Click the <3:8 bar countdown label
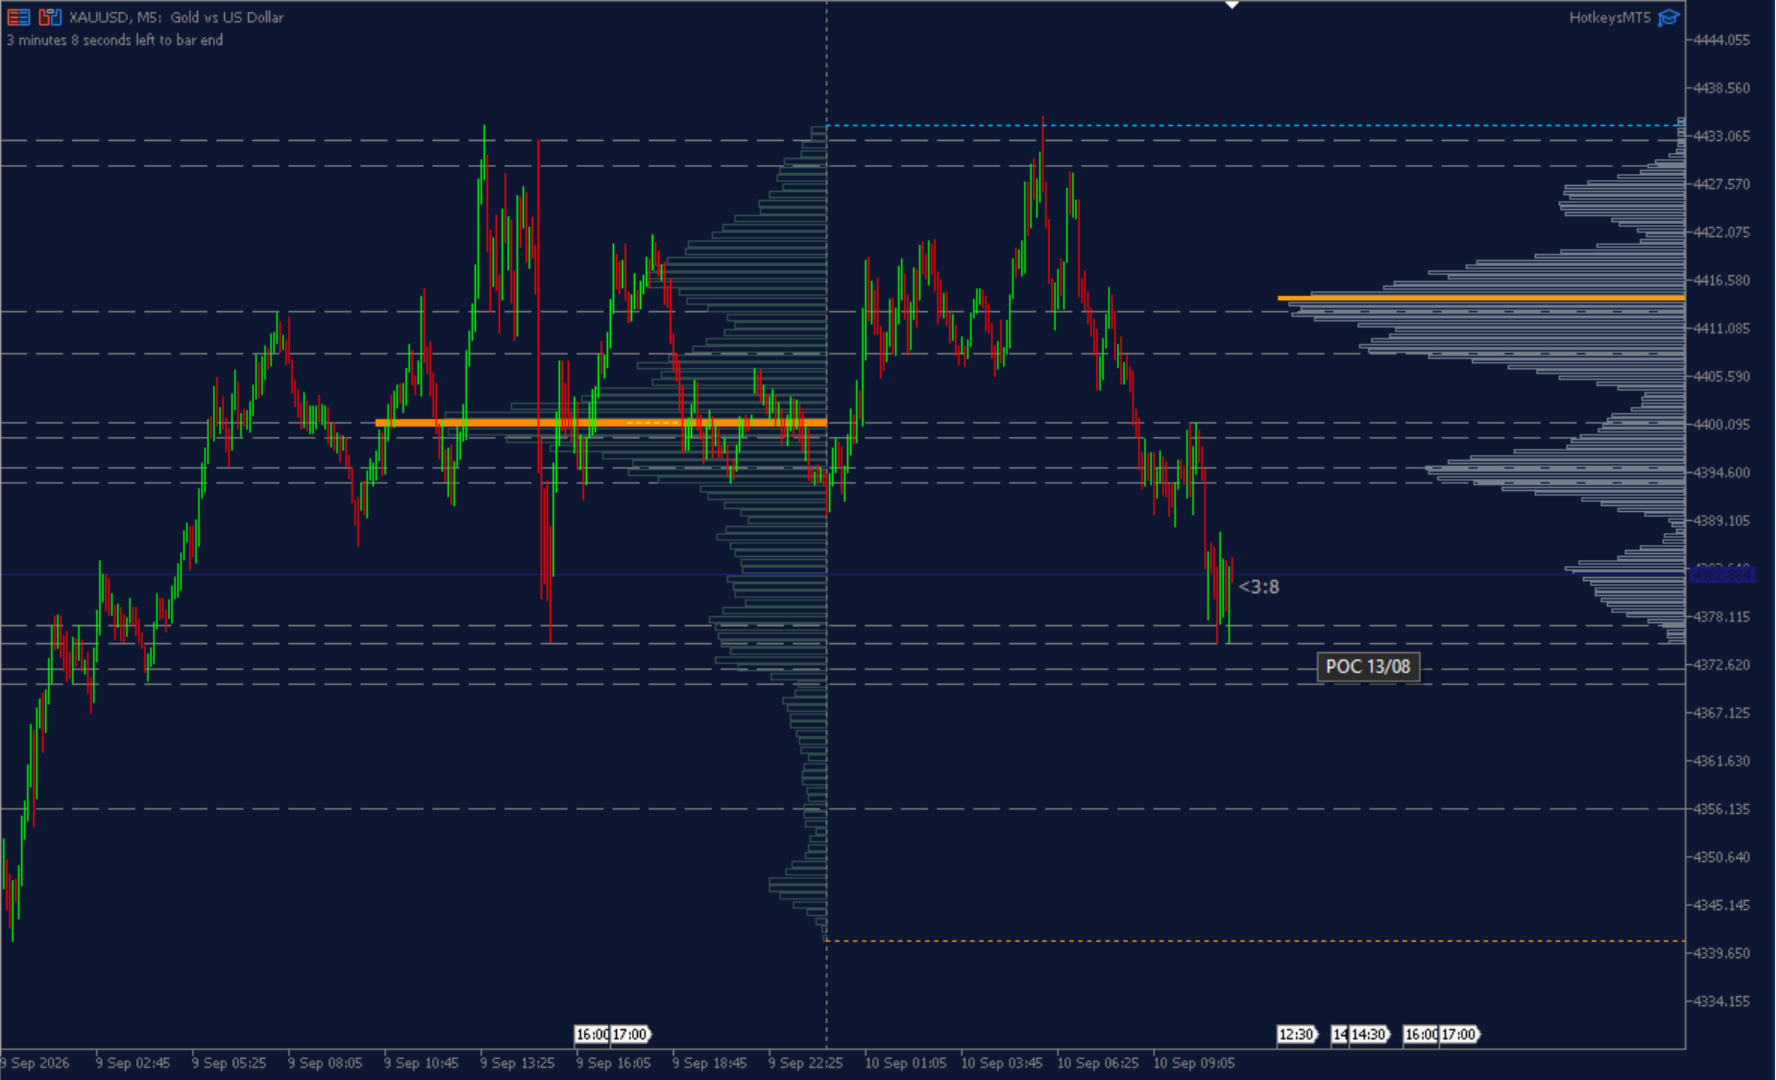 [1259, 587]
